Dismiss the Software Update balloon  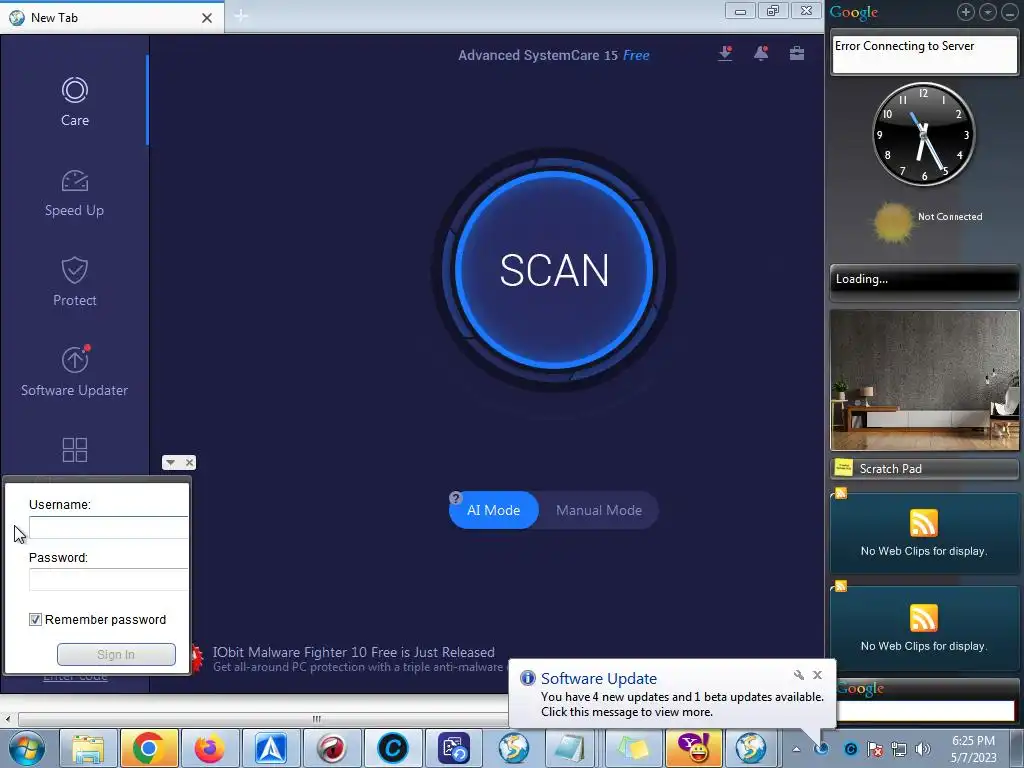coord(818,675)
